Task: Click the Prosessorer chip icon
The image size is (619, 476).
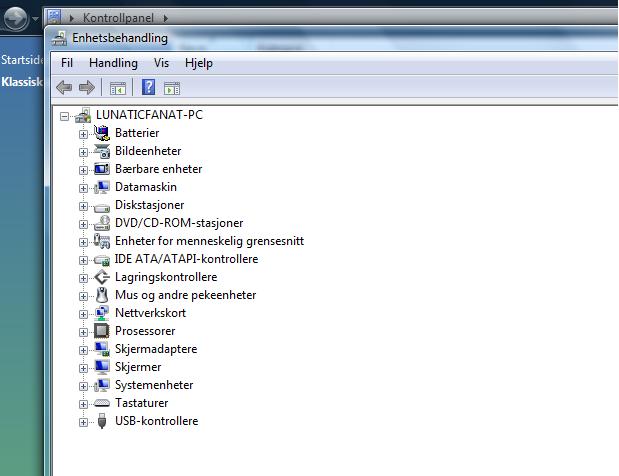Action: [102, 331]
